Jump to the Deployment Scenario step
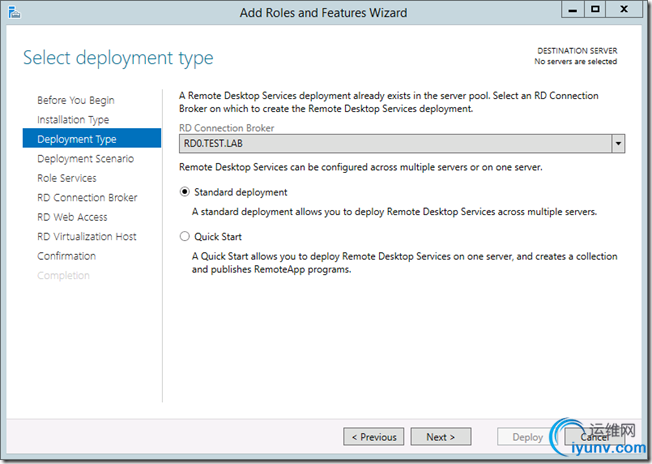 (85, 159)
